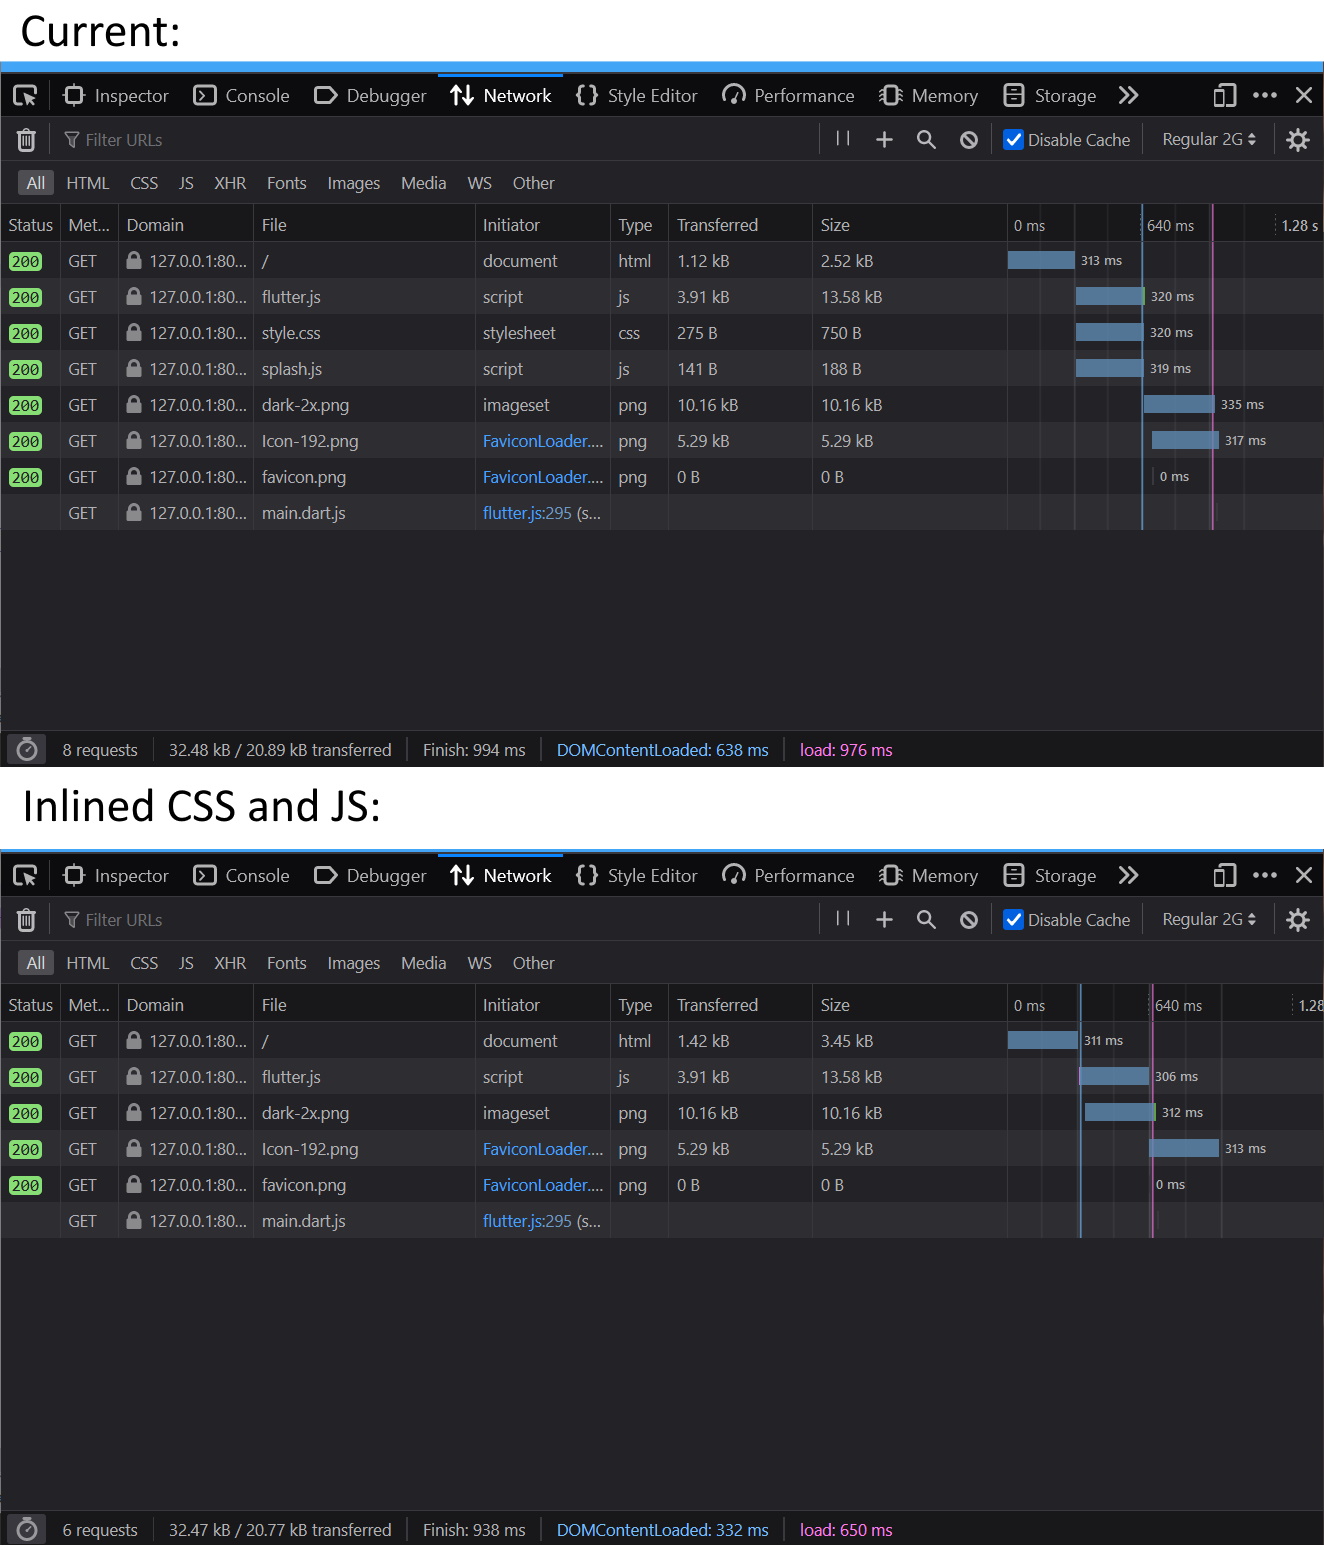The image size is (1324, 1550).
Task: Clear all network requests with trash icon
Action: click(26, 139)
